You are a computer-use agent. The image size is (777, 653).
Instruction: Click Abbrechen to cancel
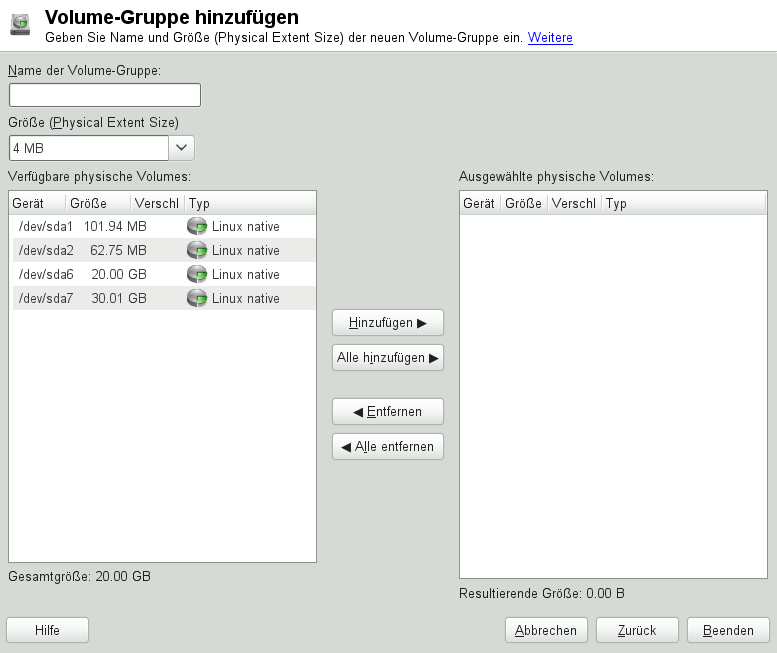tap(546, 630)
